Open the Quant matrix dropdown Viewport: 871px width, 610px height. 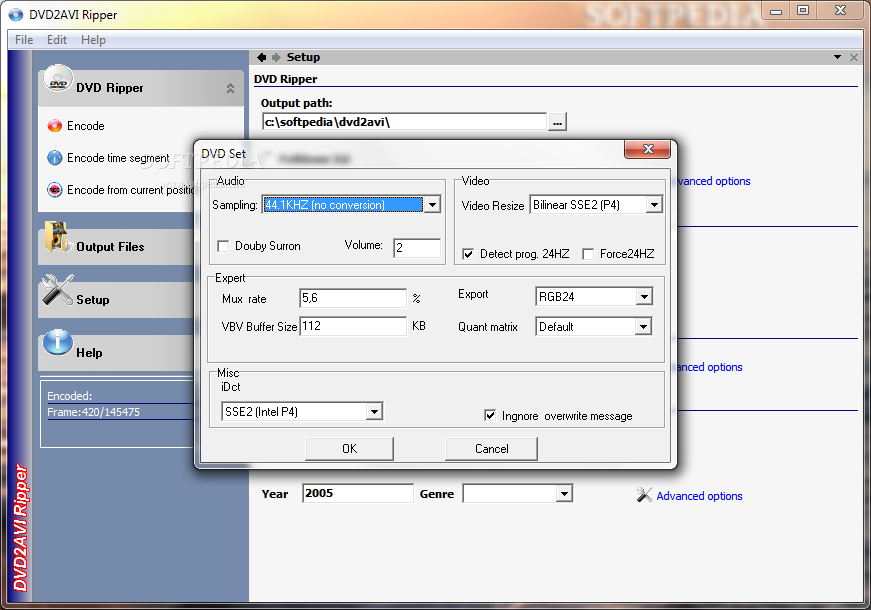[643, 327]
